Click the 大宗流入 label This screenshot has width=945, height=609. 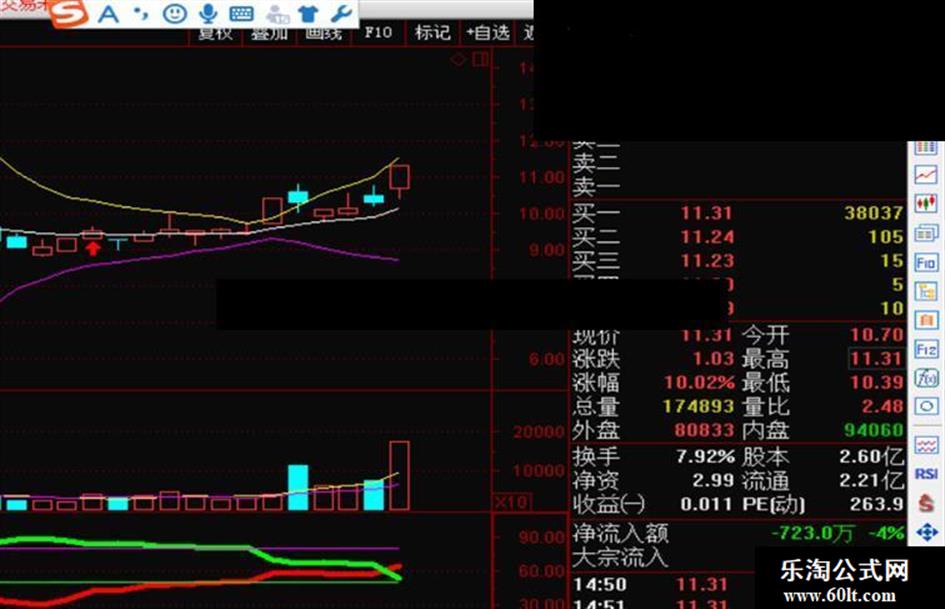(x=620, y=557)
